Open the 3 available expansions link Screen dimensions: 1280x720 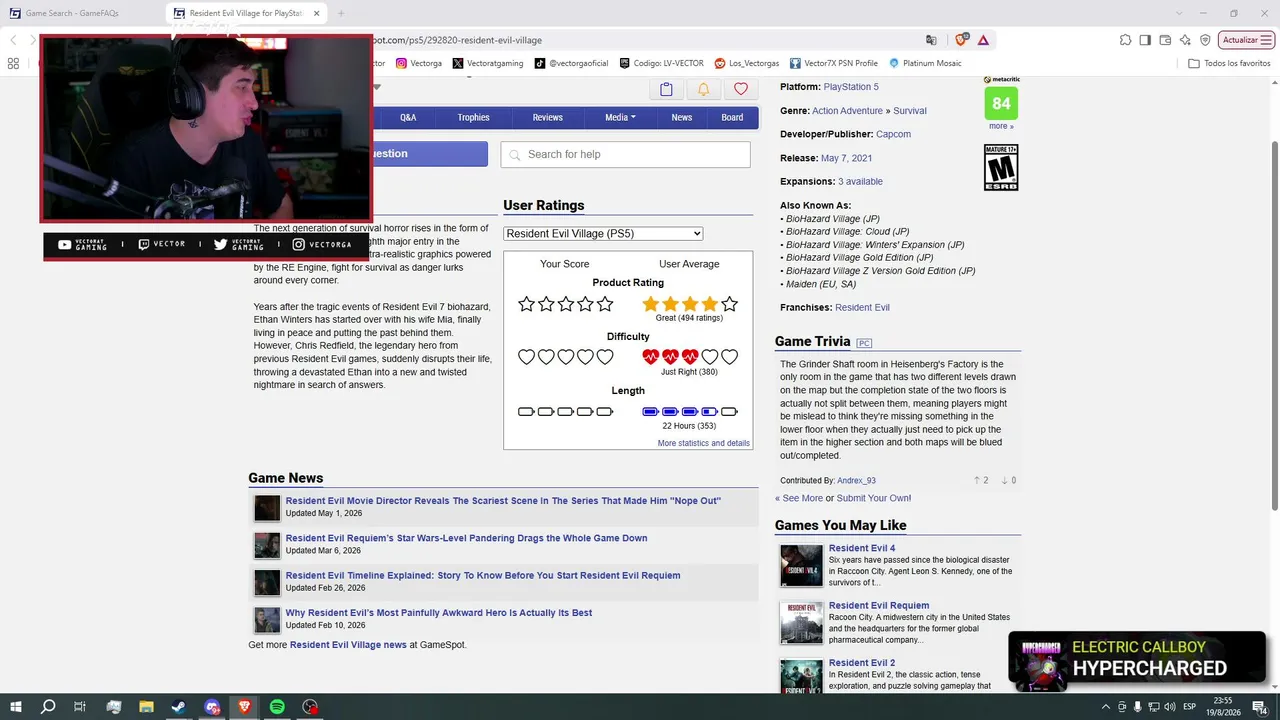point(860,182)
